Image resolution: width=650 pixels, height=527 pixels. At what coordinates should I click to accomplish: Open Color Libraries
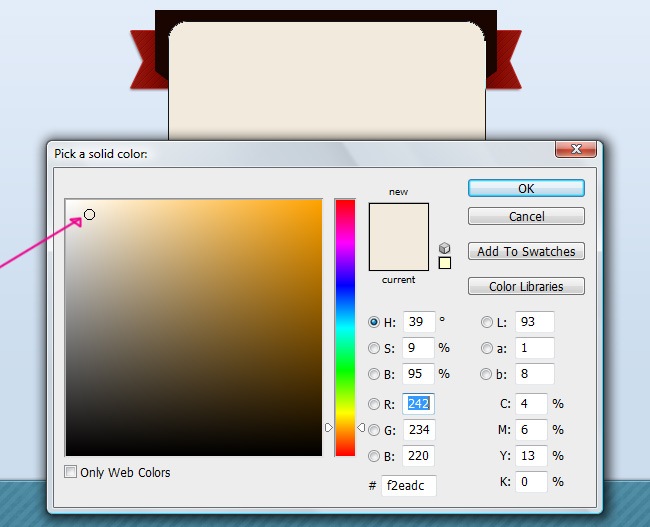point(526,286)
